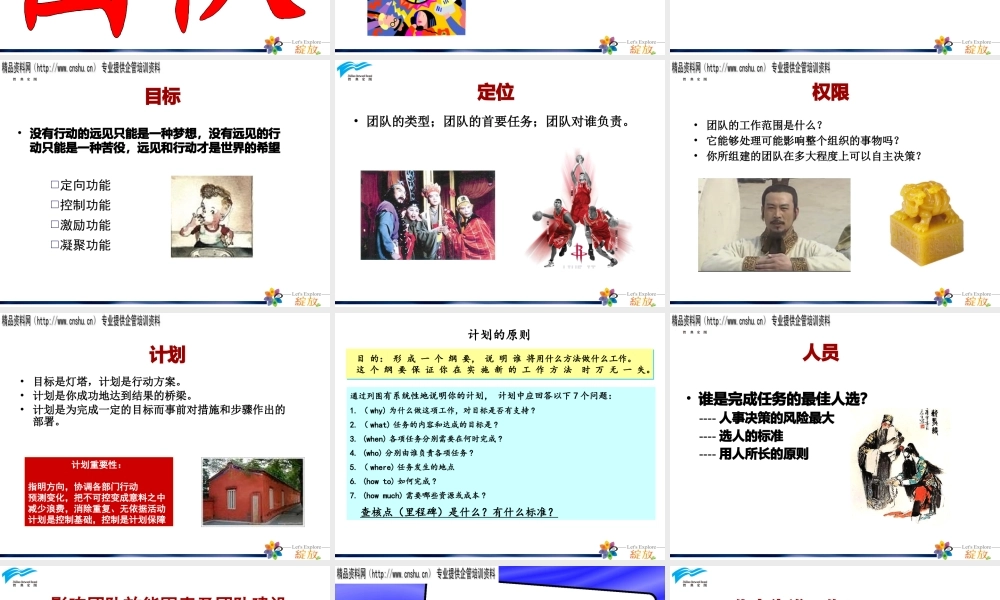
Task: Click the flower logo on 计划 slide
Action: tap(274, 550)
